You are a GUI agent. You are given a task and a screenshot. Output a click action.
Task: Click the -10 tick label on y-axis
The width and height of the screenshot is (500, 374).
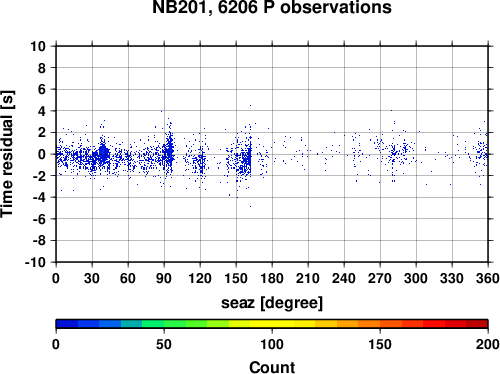click(35, 263)
